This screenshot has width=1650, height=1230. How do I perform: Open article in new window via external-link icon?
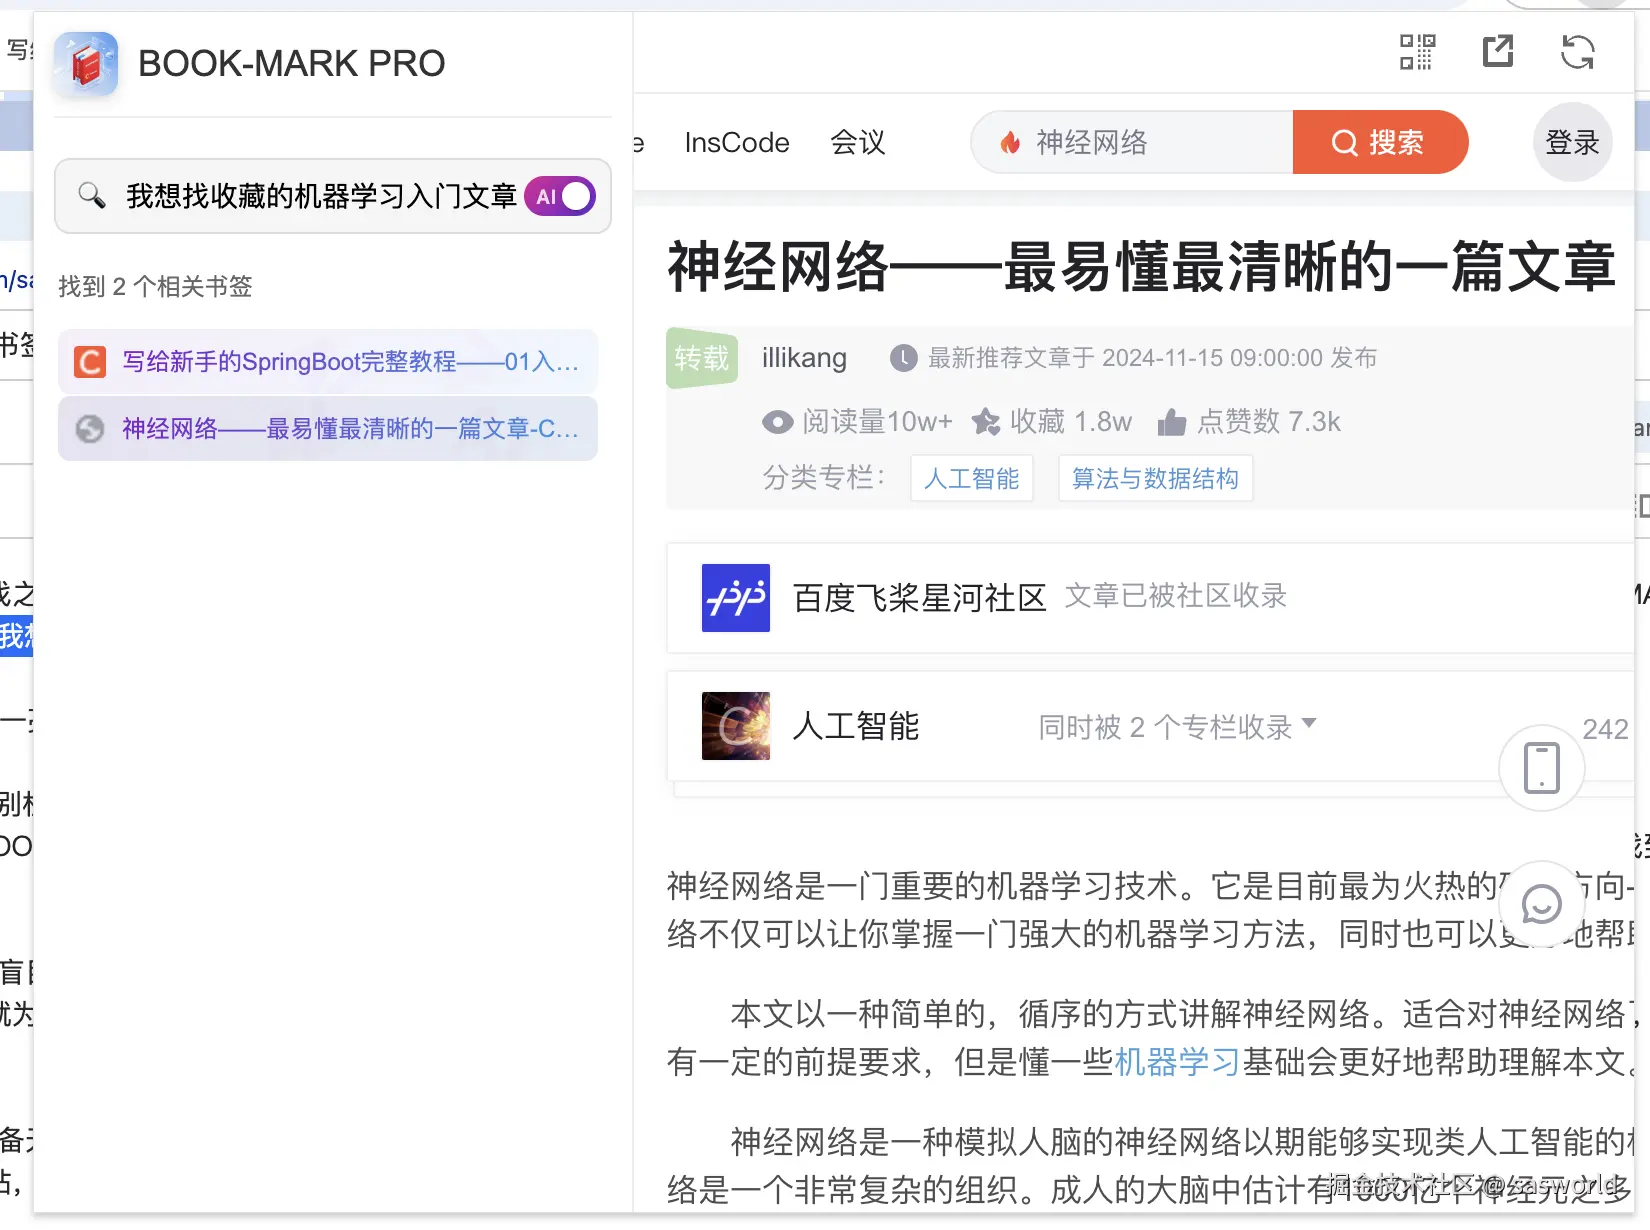[x=1497, y=50]
